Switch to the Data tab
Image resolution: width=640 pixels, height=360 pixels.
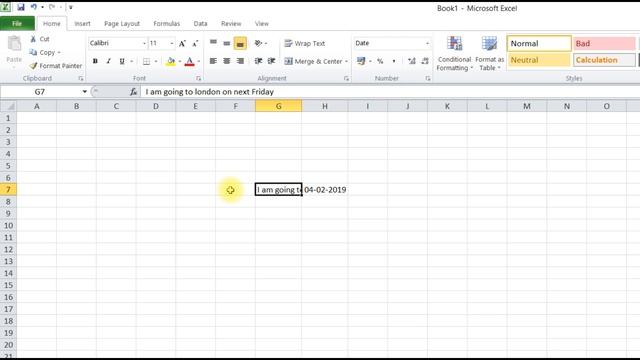pos(200,24)
